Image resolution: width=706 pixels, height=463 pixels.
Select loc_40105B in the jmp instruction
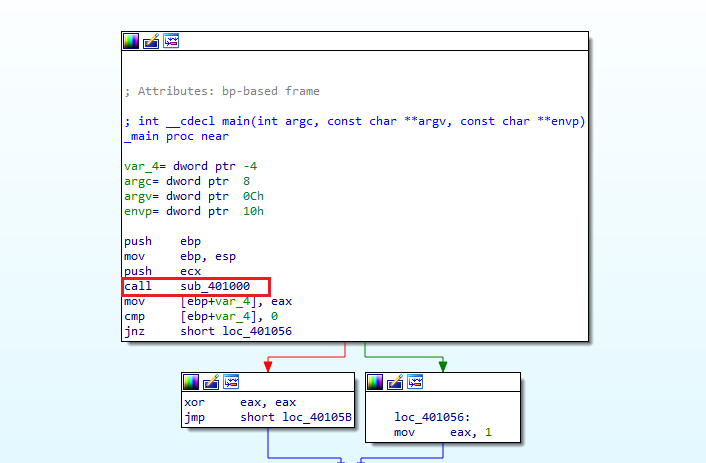317,418
